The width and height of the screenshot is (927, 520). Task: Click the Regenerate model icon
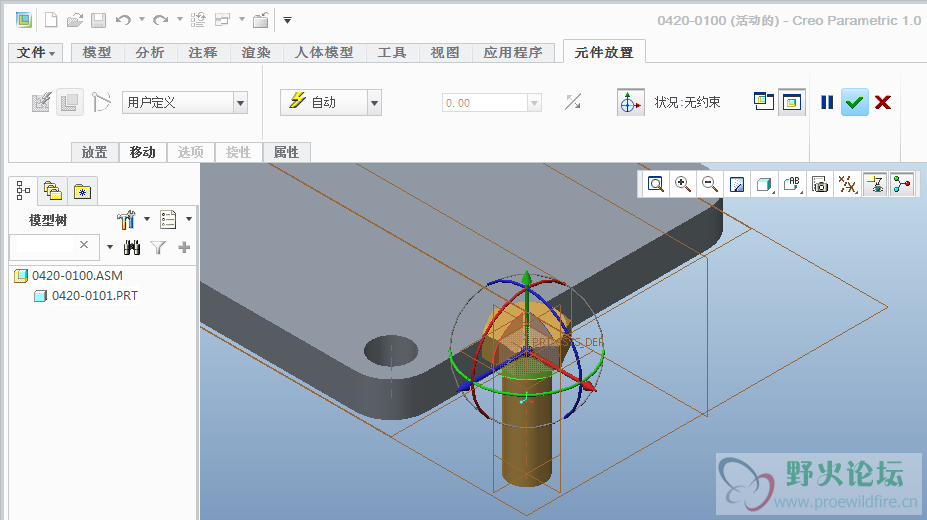click(x=198, y=20)
